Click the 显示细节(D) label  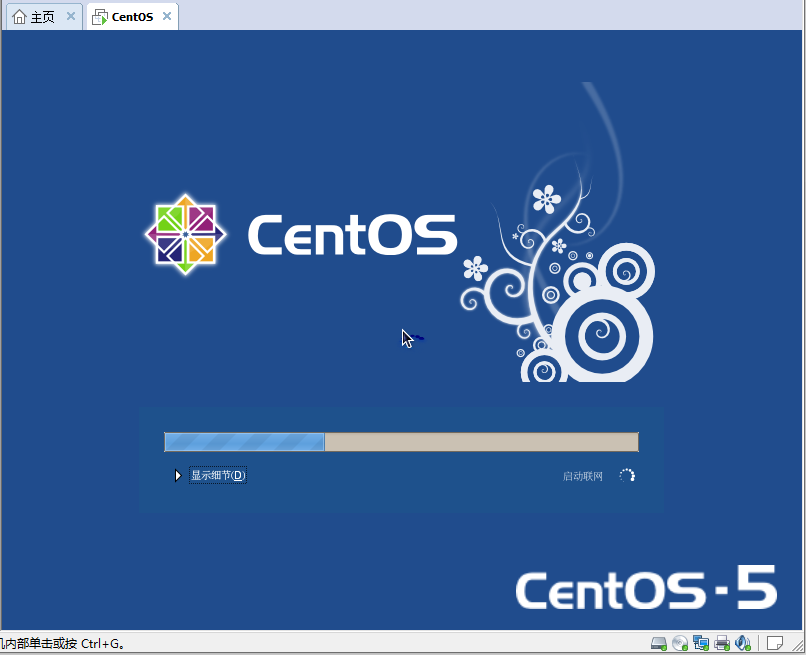(x=218, y=476)
